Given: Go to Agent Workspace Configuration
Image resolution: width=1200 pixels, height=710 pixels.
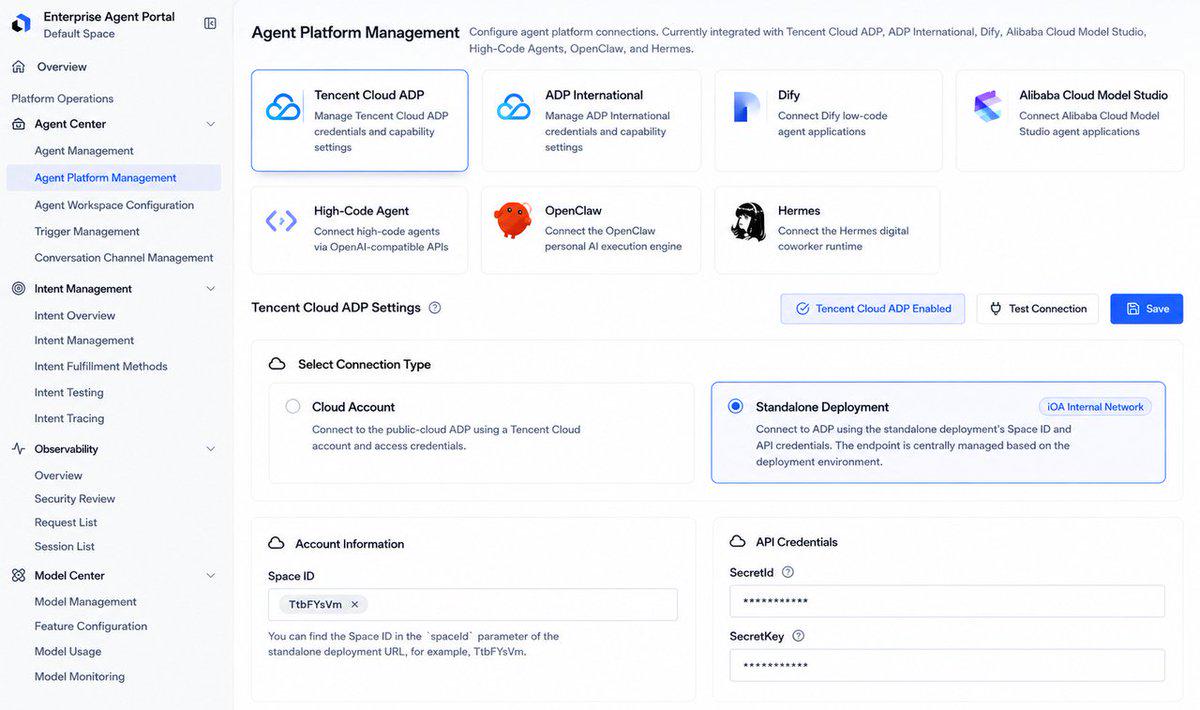Looking at the screenshot, I should 114,205.
